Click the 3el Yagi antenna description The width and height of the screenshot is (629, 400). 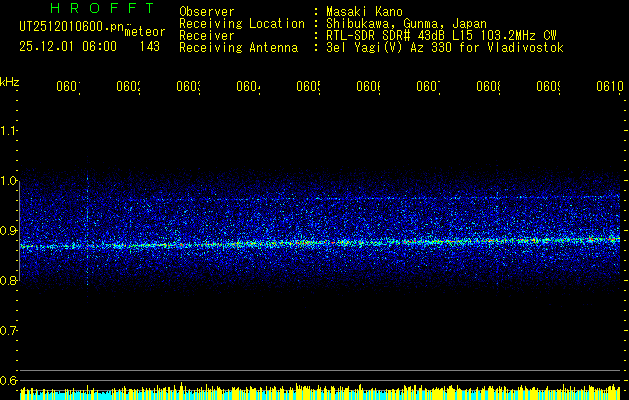pyautogui.click(x=445, y=48)
